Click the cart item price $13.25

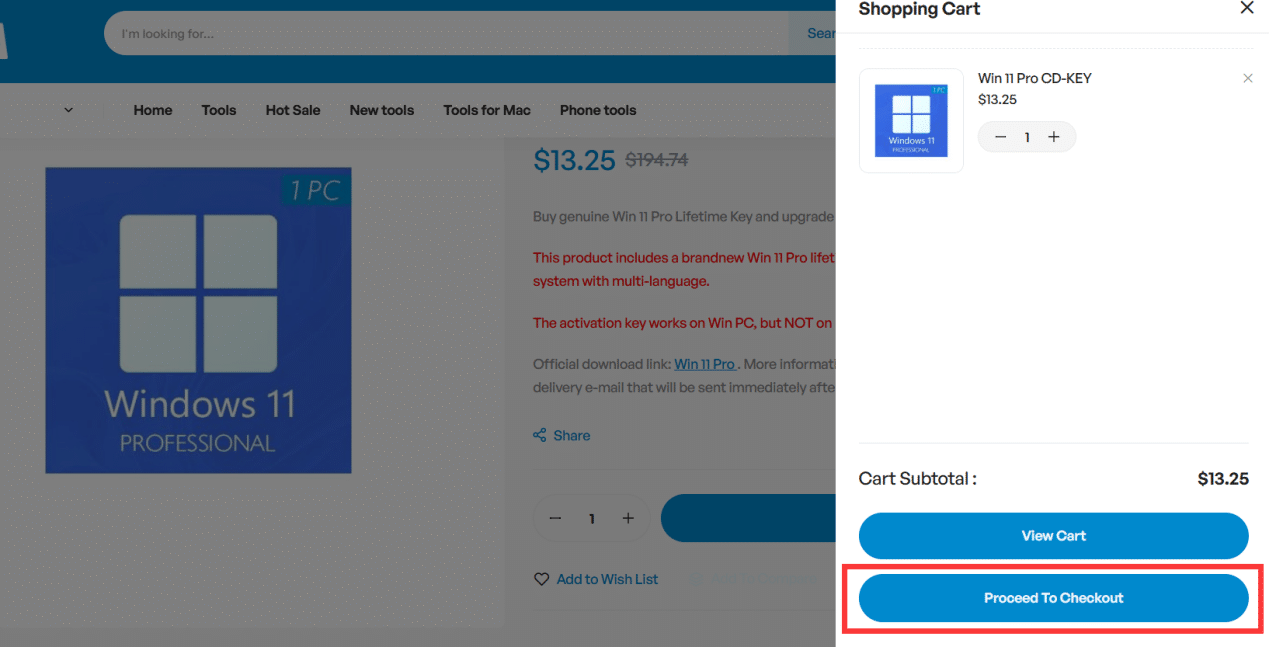pyautogui.click(x=997, y=99)
